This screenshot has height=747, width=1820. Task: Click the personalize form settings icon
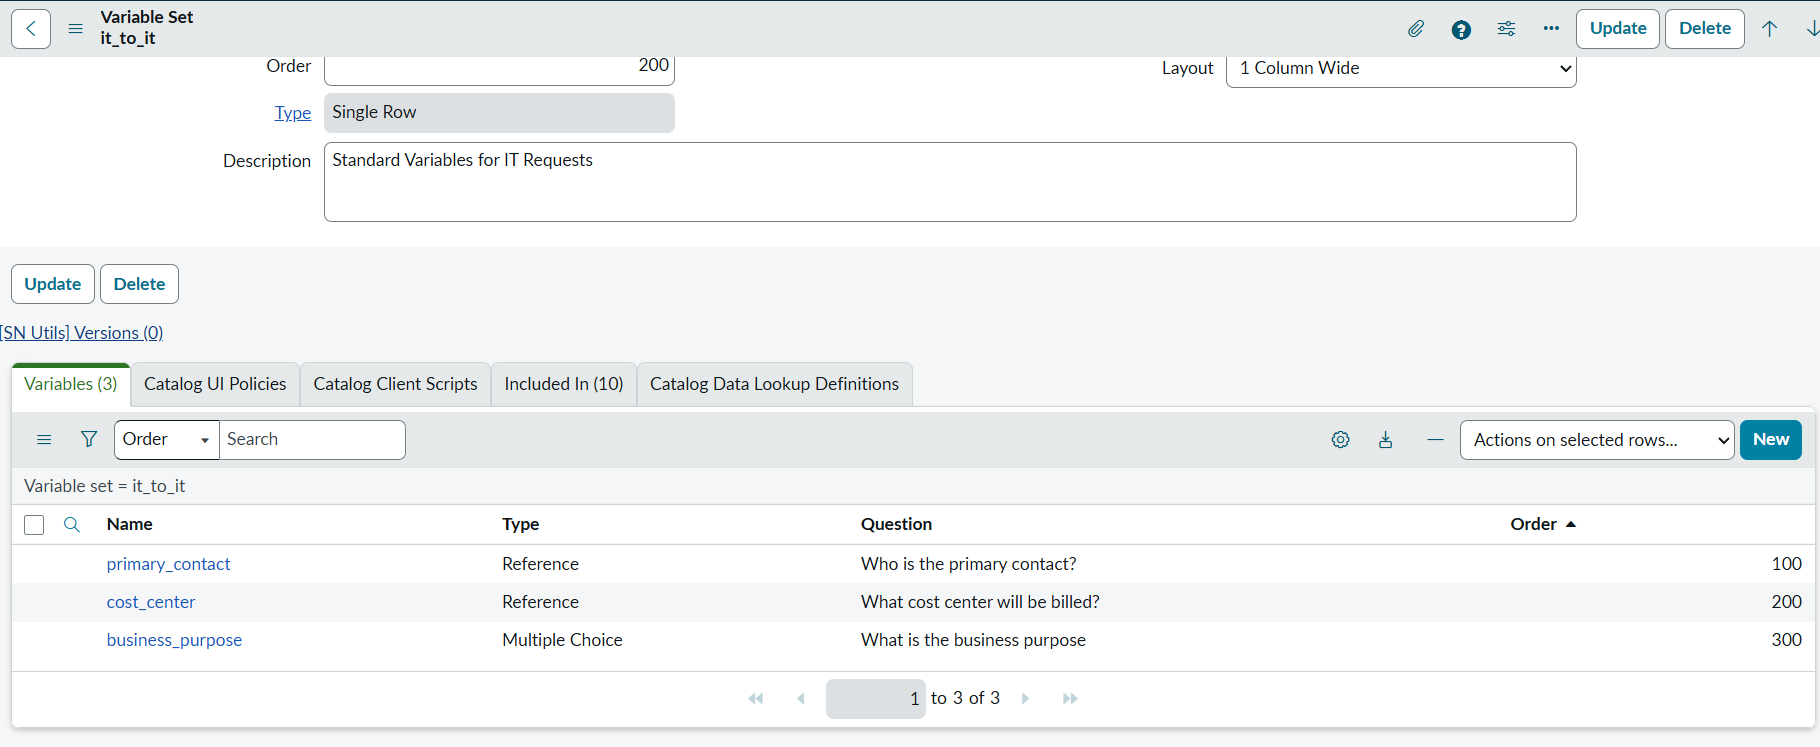(1506, 29)
